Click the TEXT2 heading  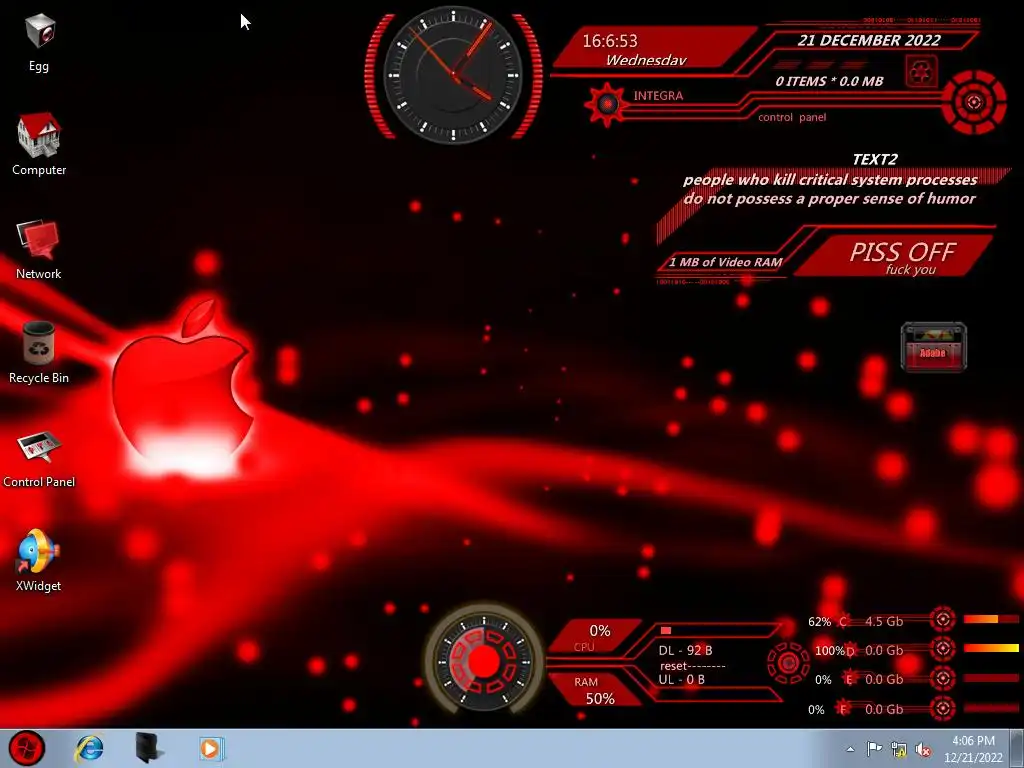click(874, 159)
